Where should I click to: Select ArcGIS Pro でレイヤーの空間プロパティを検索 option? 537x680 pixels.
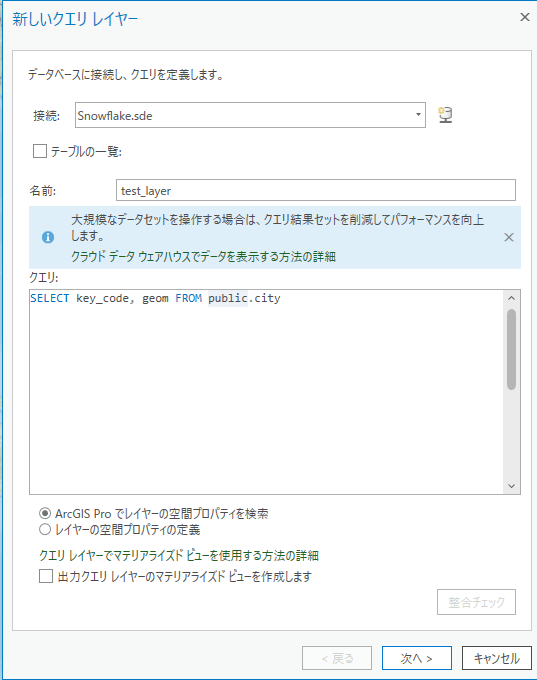pyautogui.click(x=45, y=513)
